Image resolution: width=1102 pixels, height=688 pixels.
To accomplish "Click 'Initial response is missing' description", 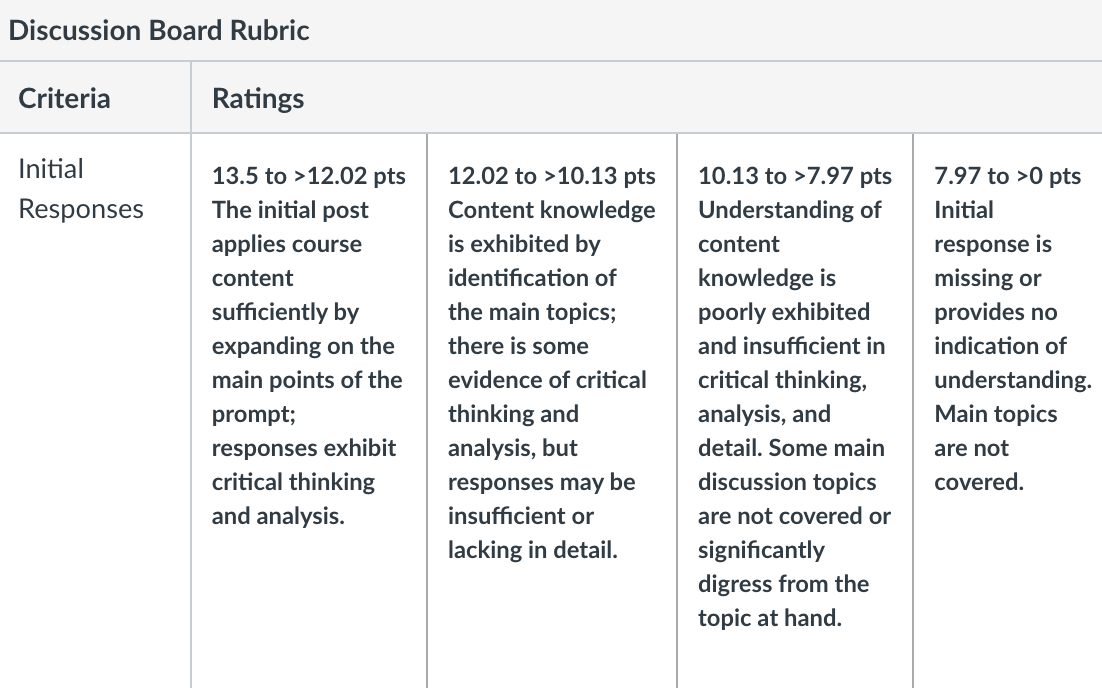I will [x=993, y=244].
